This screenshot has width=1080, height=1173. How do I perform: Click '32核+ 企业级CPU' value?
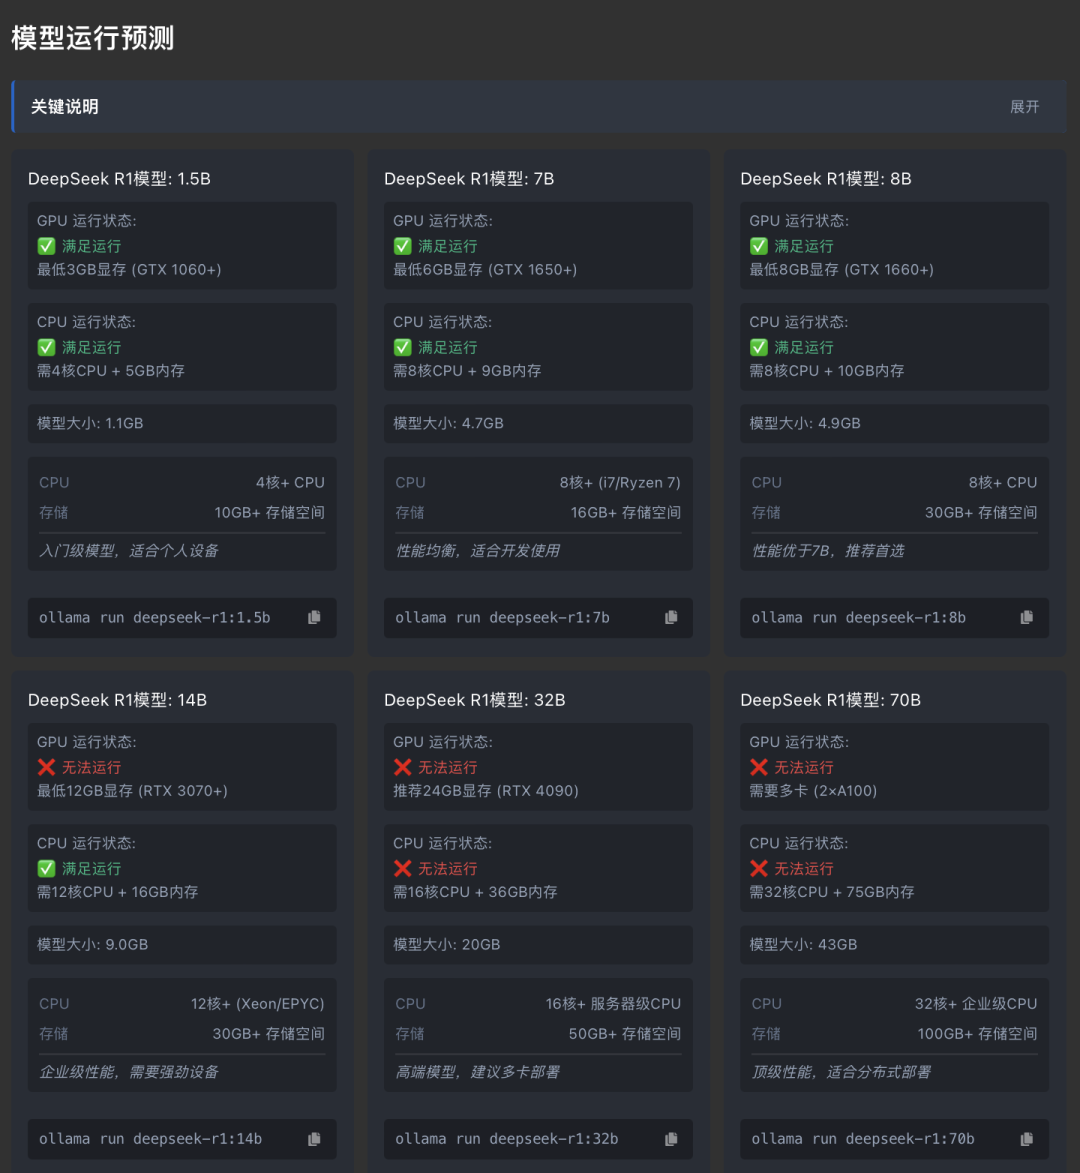click(x=976, y=1004)
